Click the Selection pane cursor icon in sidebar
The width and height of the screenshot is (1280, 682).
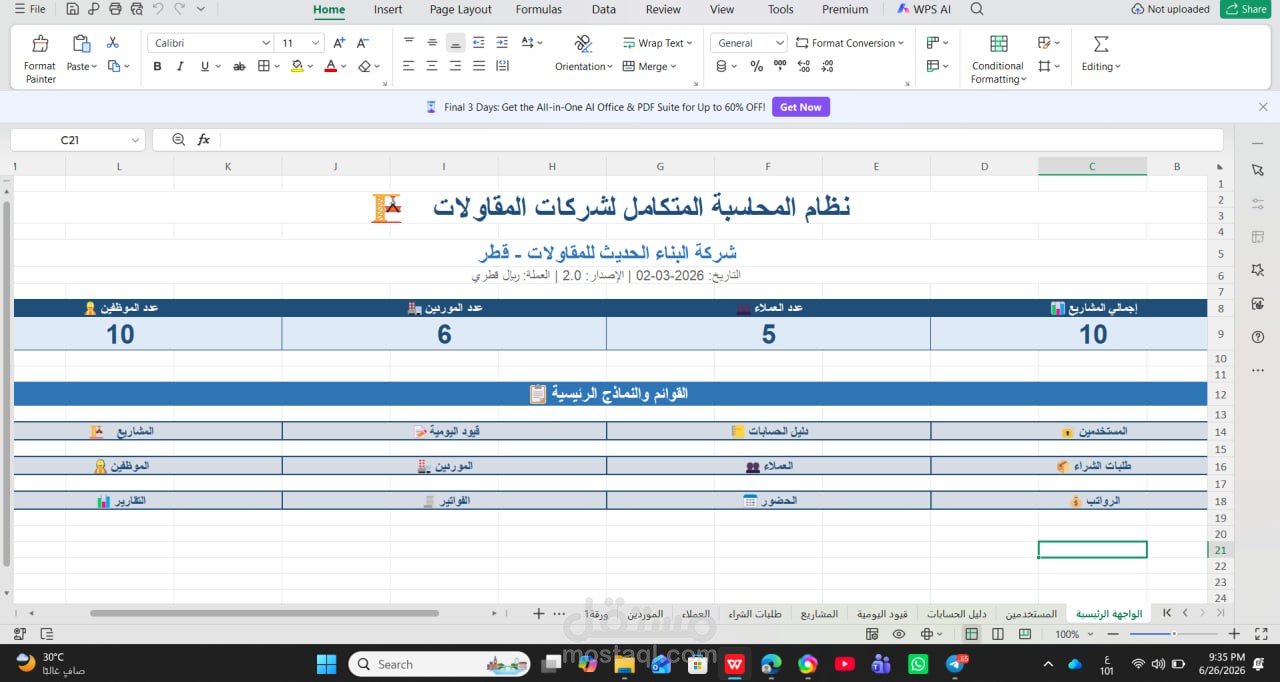(1258, 171)
